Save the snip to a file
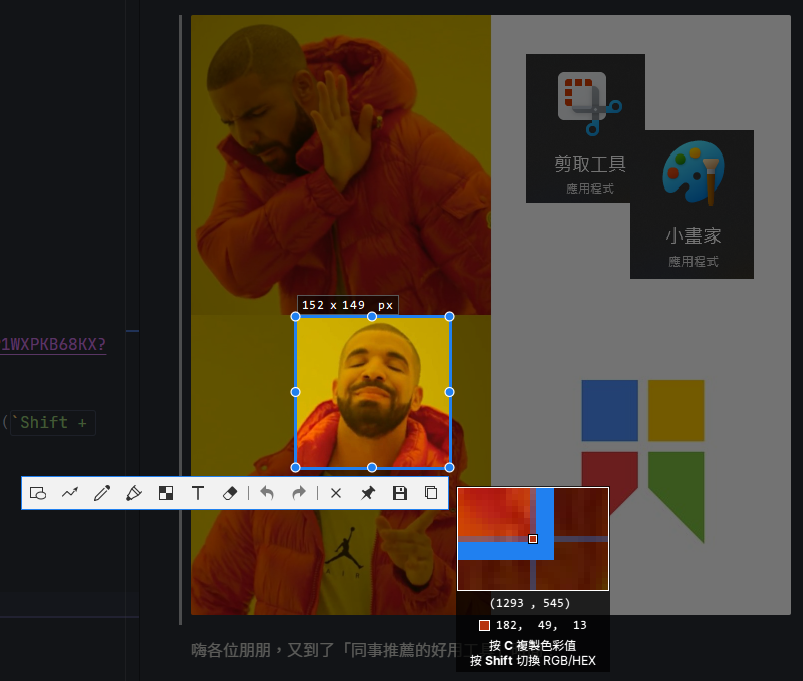The height and width of the screenshot is (681, 803). coord(399,493)
